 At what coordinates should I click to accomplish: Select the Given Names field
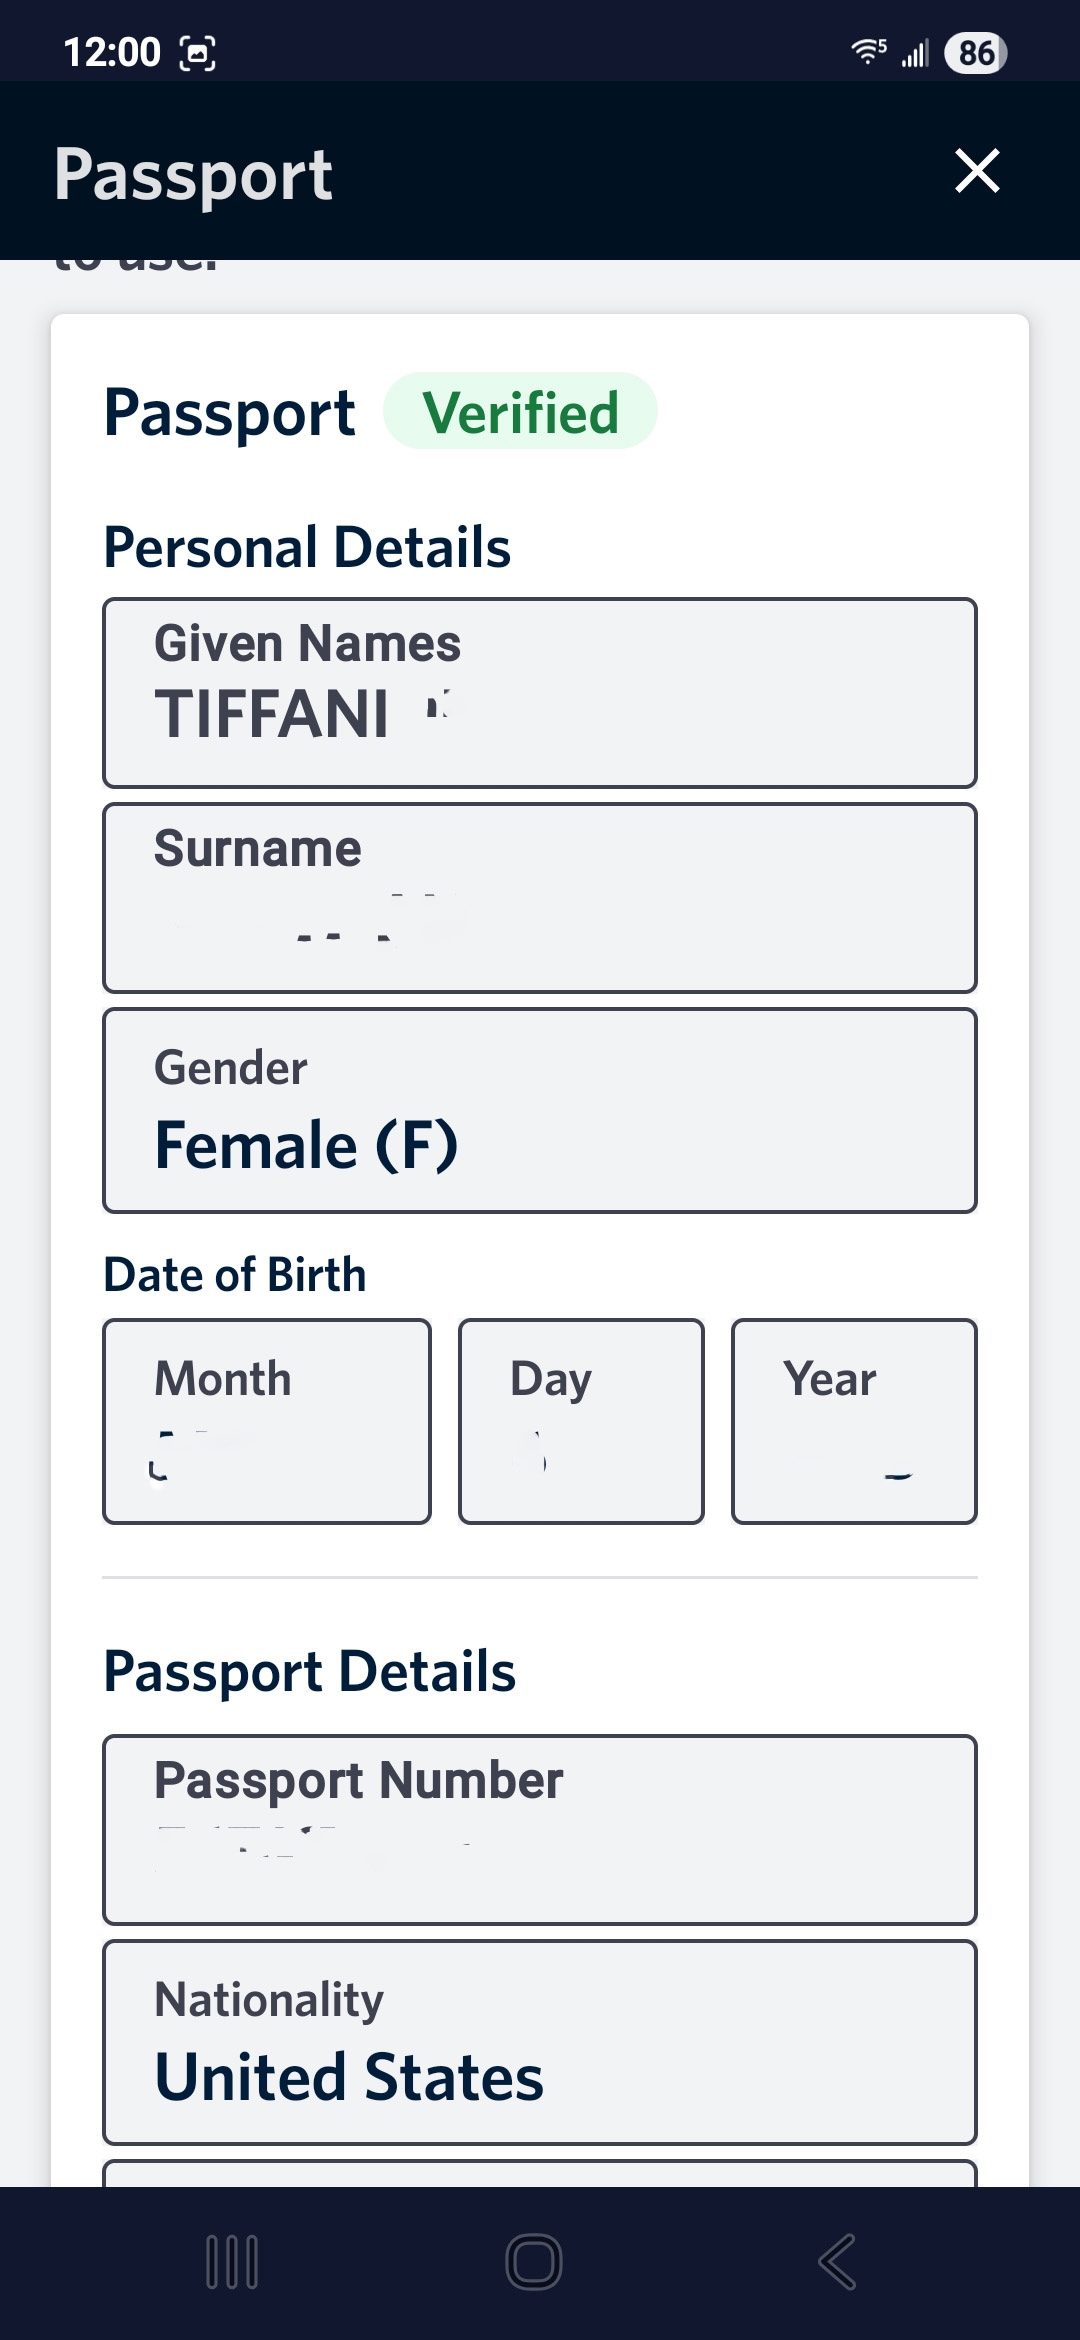[x=540, y=693]
